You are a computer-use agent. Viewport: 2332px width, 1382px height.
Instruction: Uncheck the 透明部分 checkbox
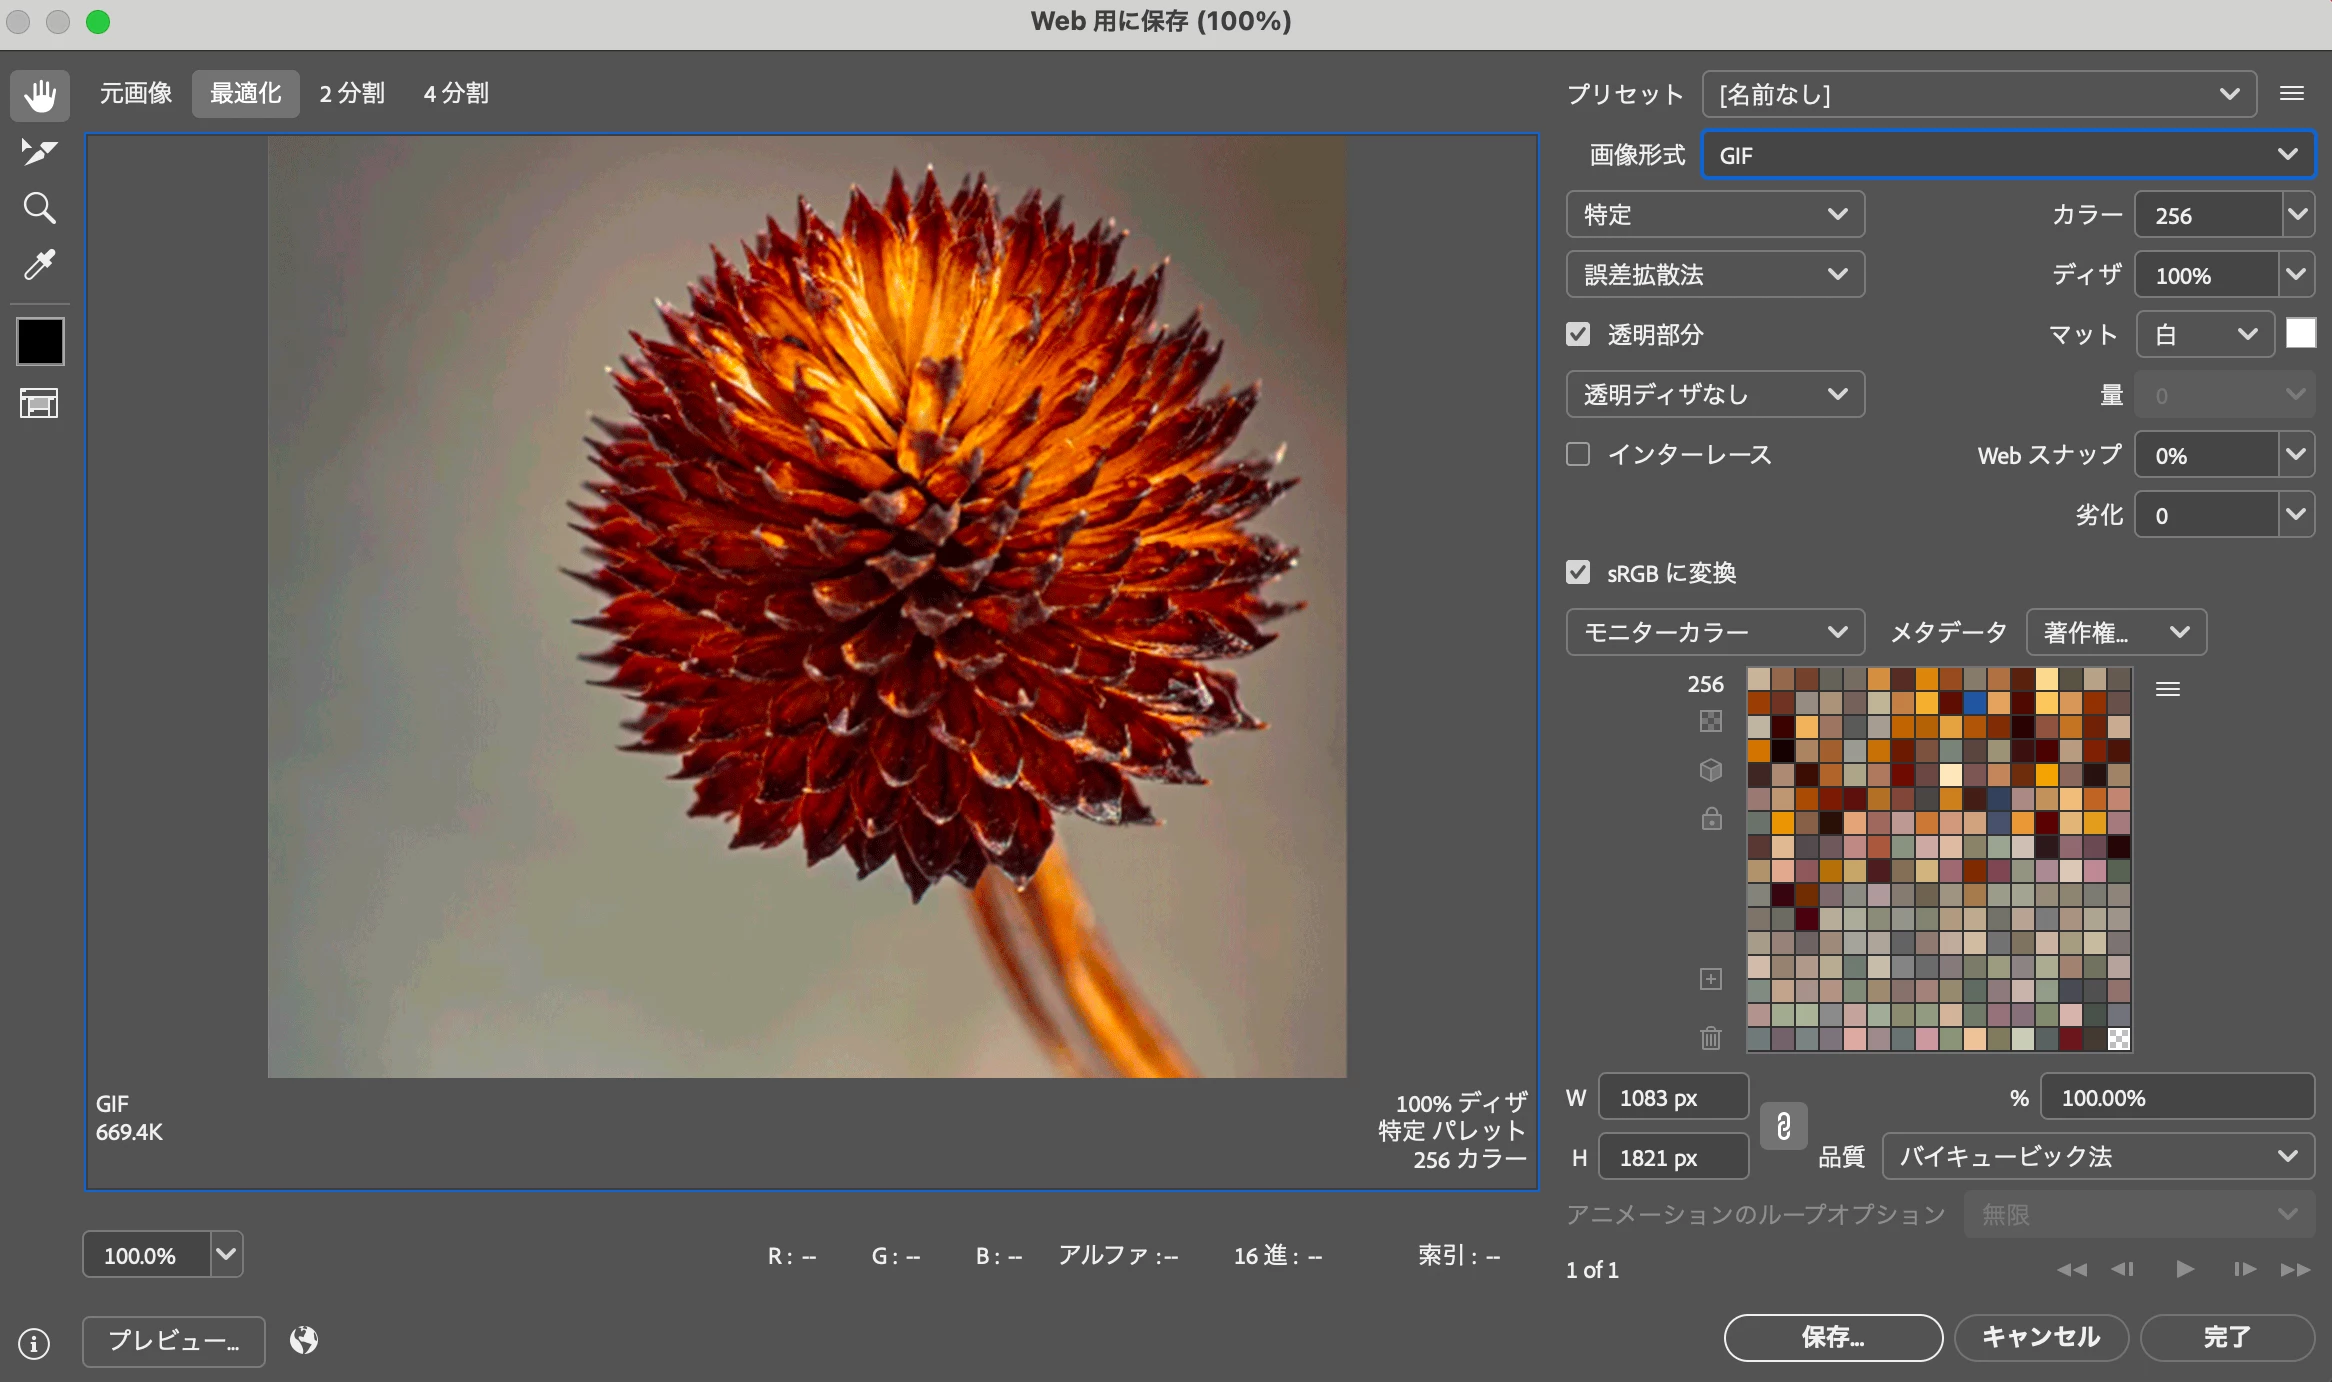coord(1578,334)
